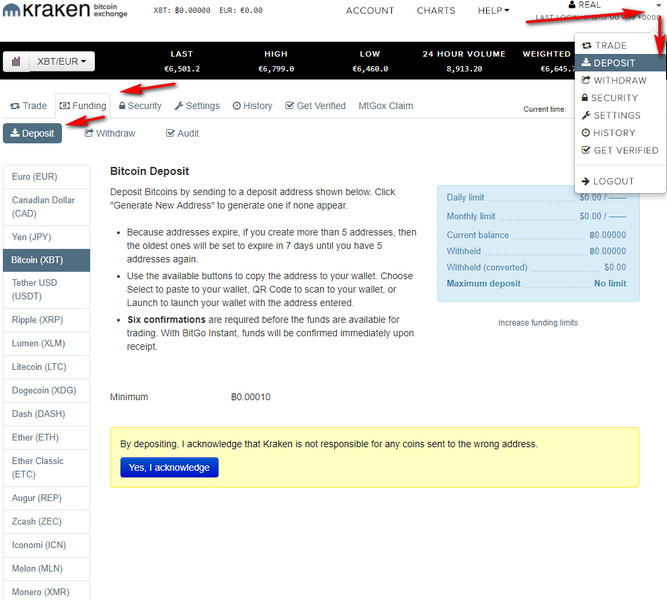Open the MtGox Claim tab
Image resolution: width=667 pixels, height=600 pixels.
(385, 106)
